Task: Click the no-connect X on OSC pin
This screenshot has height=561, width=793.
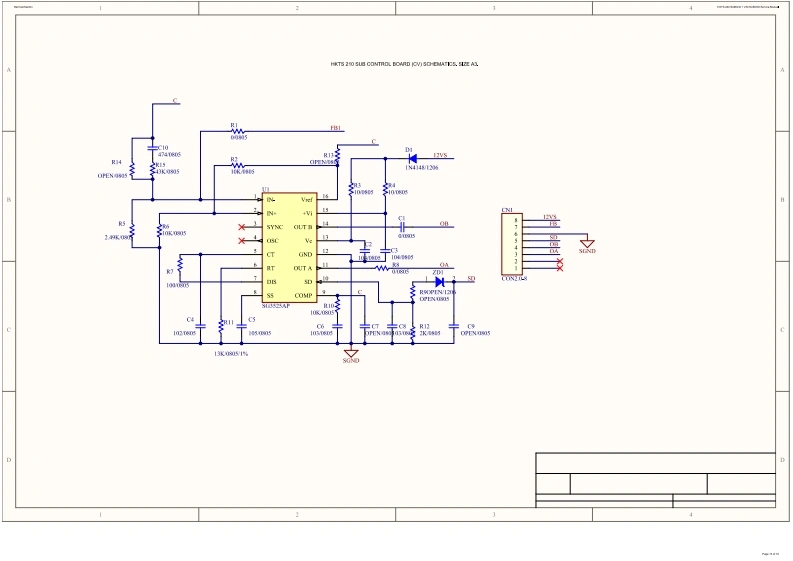Action: [x=242, y=240]
